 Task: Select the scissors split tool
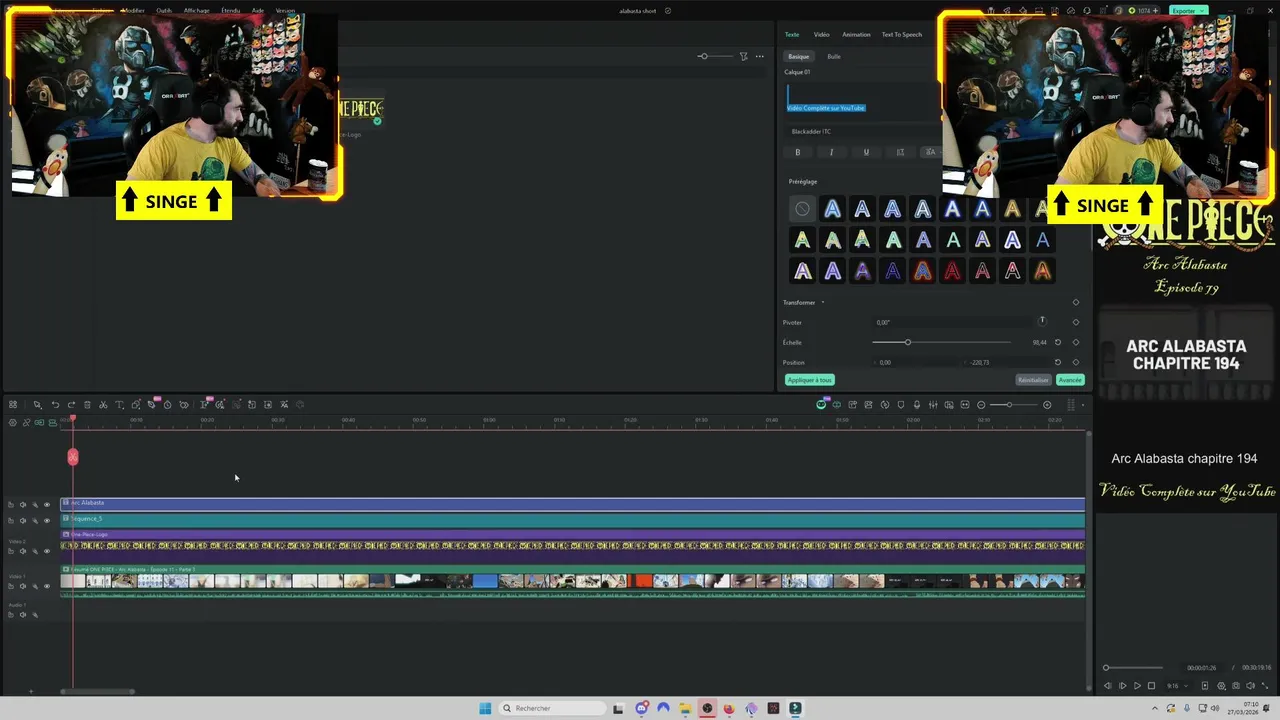coord(103,405)
